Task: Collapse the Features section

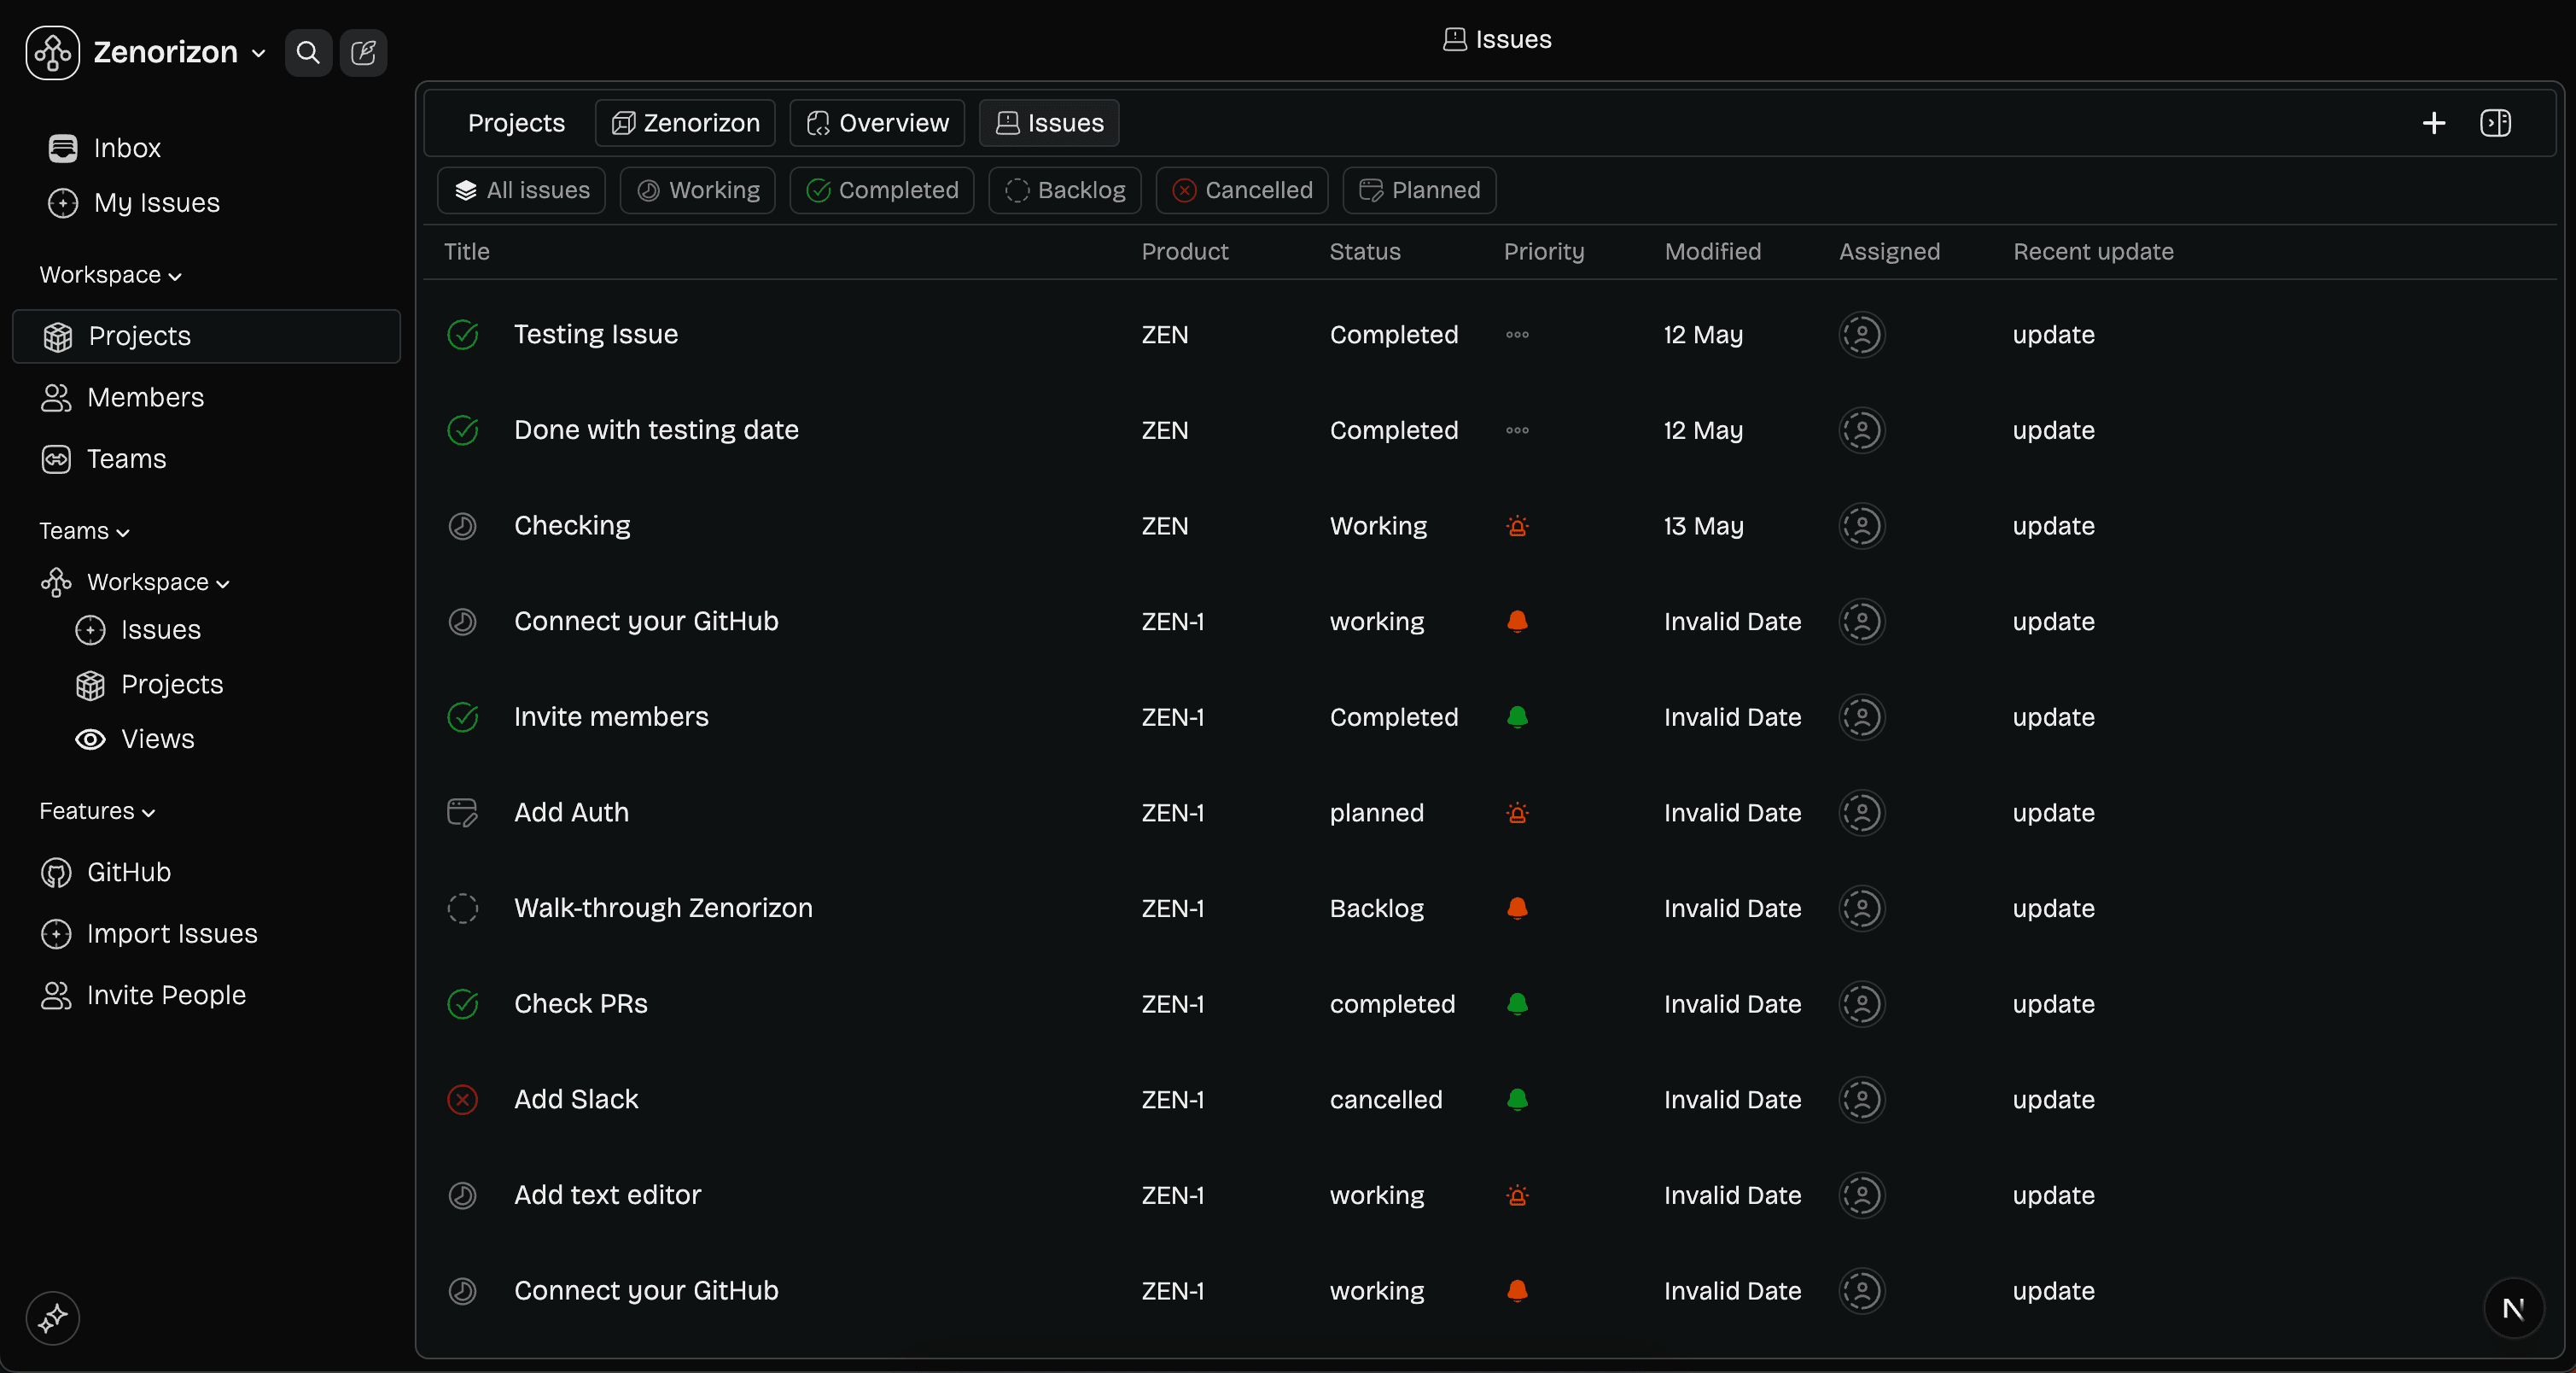Action: 97,811
